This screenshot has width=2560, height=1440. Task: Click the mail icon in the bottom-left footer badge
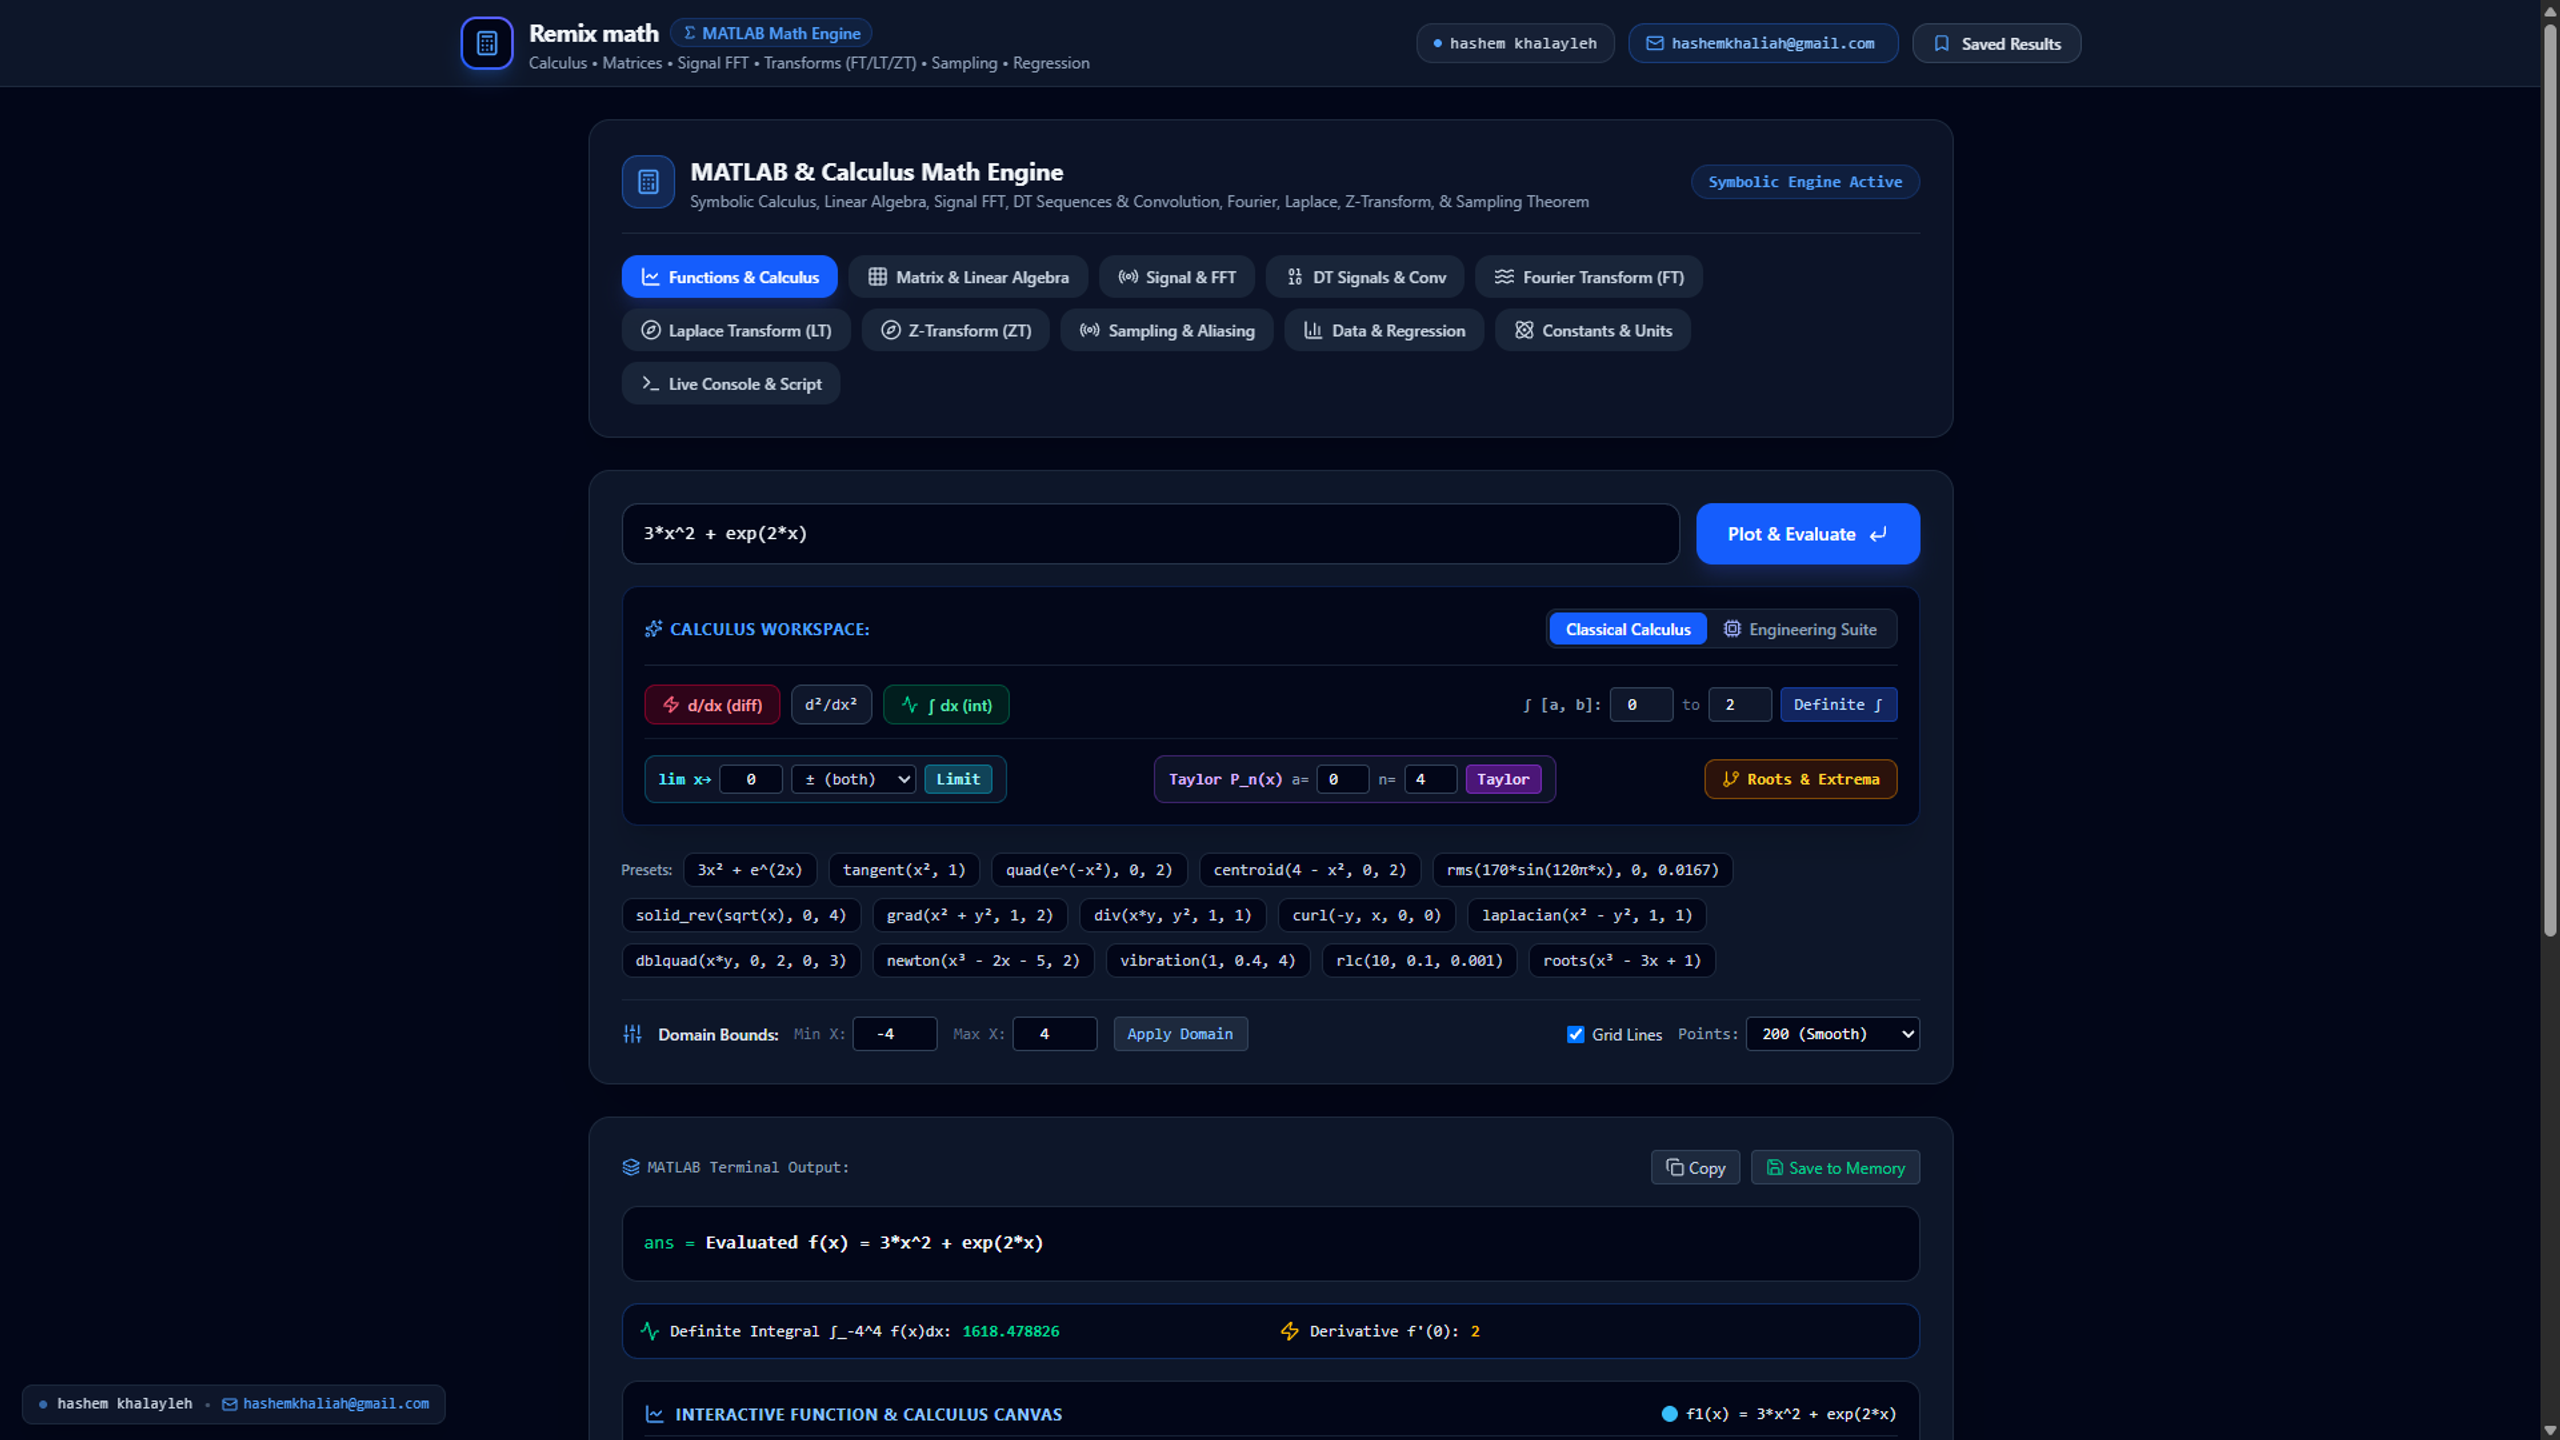[229, 1404]
